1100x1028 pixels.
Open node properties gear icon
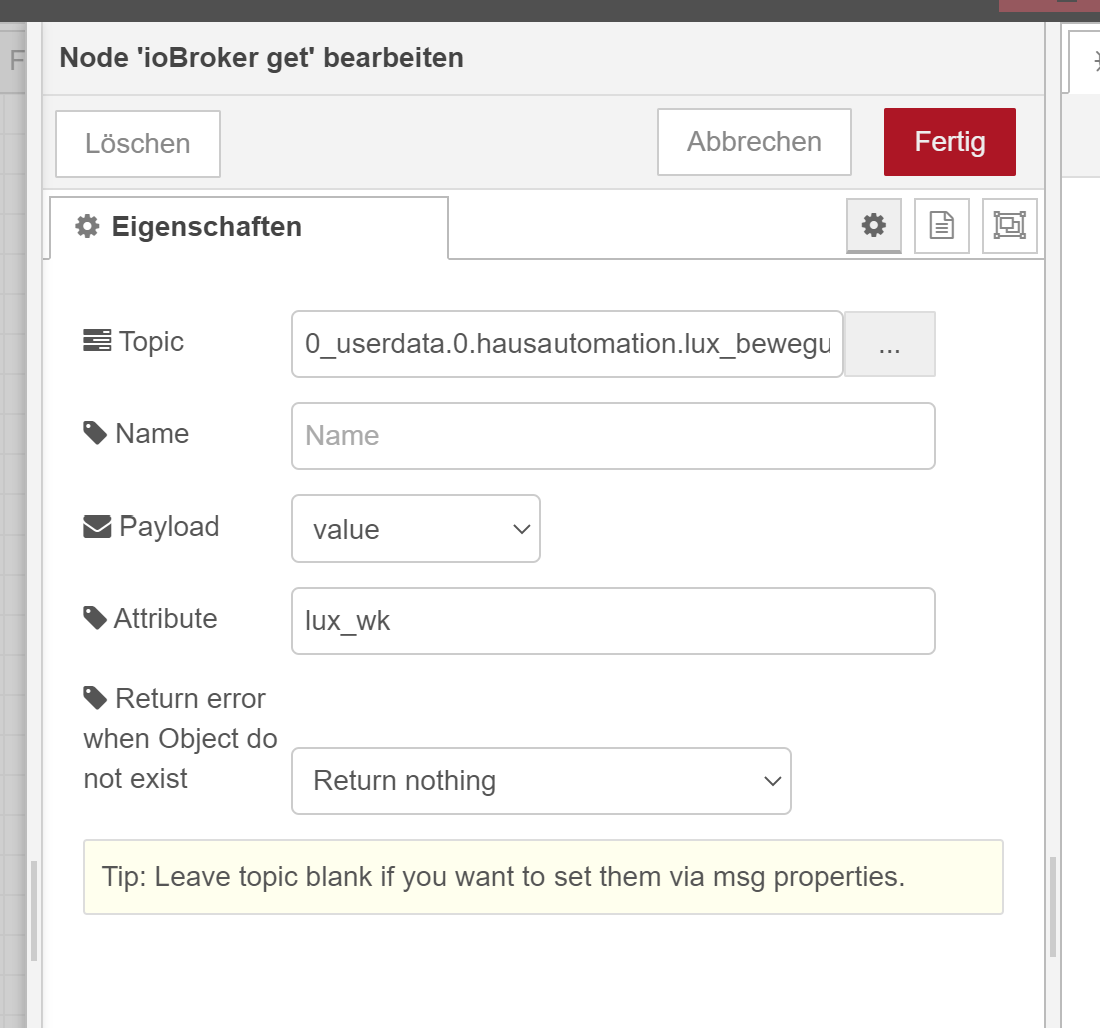(873, 226)
